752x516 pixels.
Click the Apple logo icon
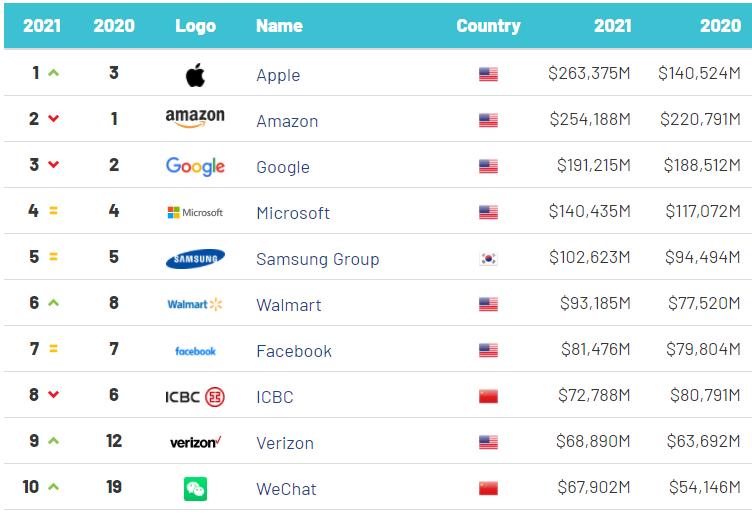[195, 75]
